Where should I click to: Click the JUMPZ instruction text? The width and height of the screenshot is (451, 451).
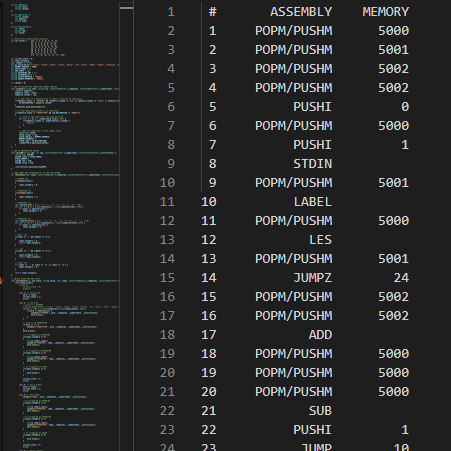[313, 278]
